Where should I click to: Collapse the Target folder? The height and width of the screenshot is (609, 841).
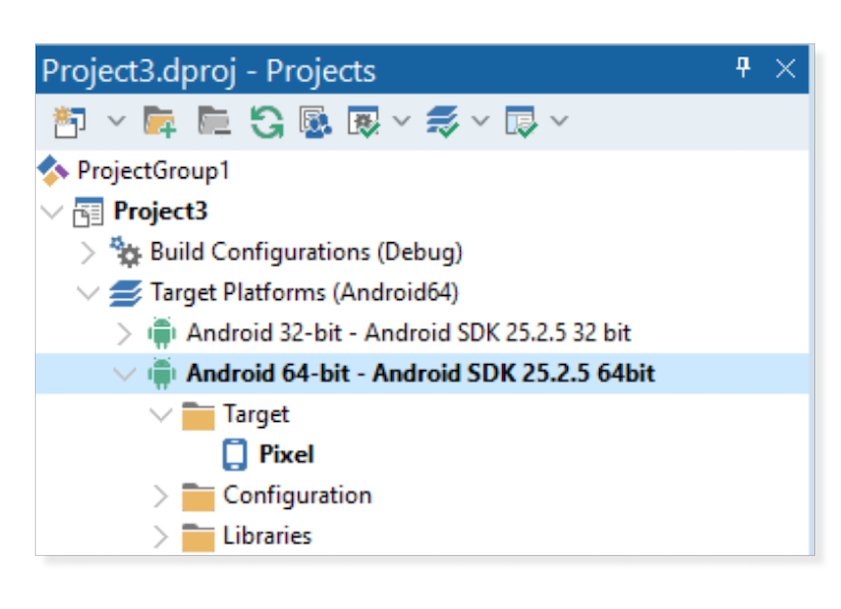click(x=160, y=415)
